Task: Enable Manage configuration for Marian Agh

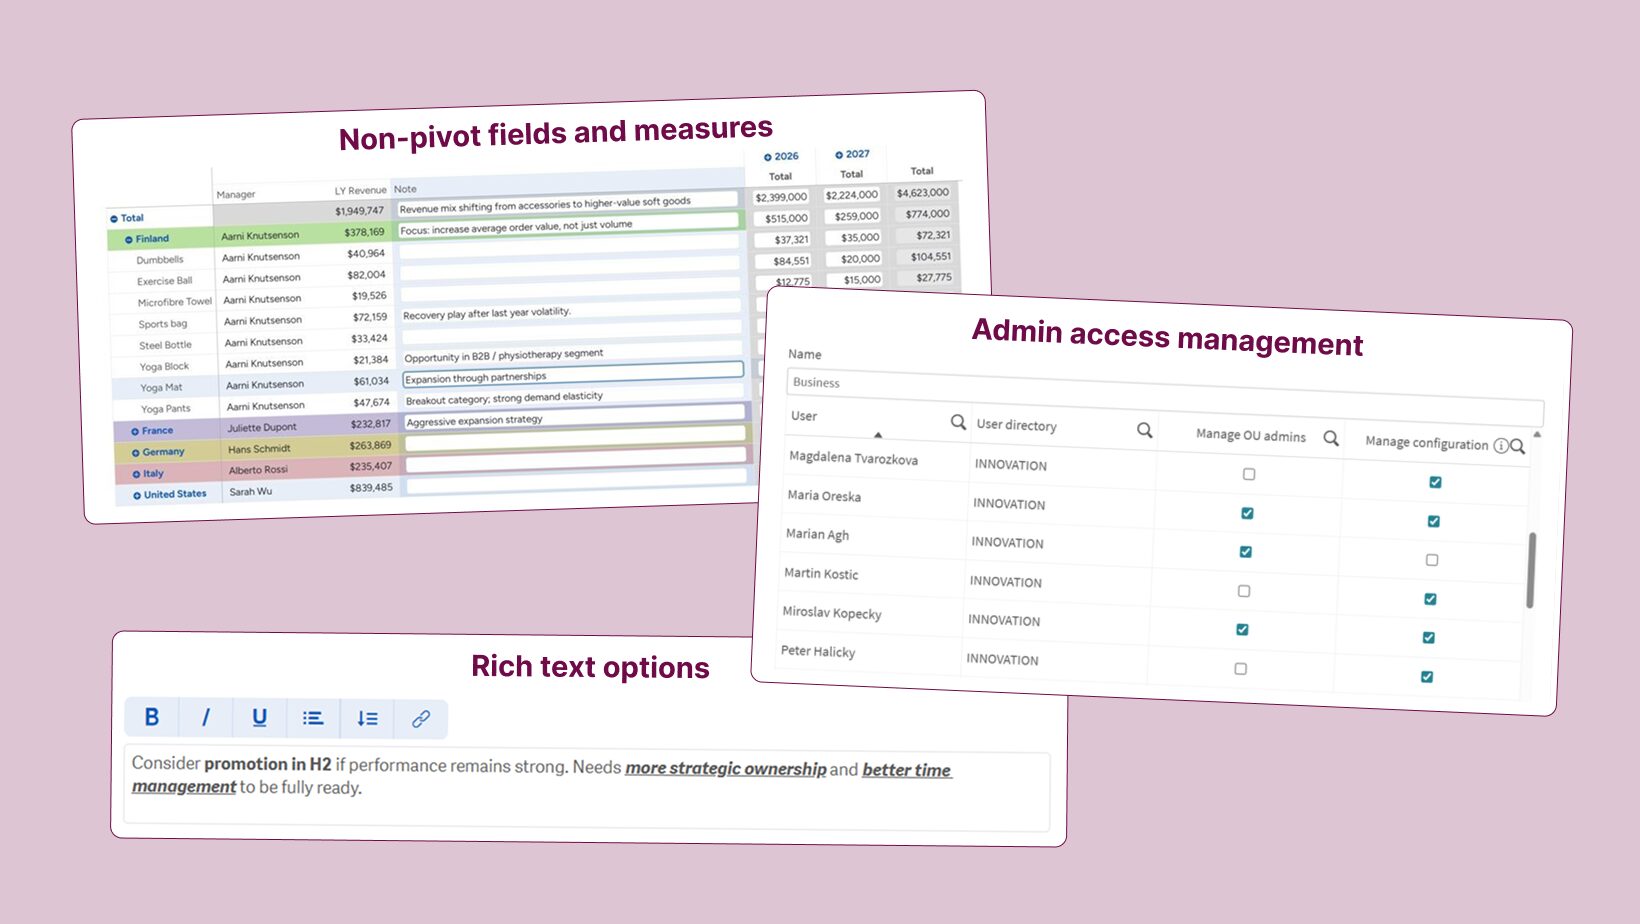Action: pos(1432,560)
